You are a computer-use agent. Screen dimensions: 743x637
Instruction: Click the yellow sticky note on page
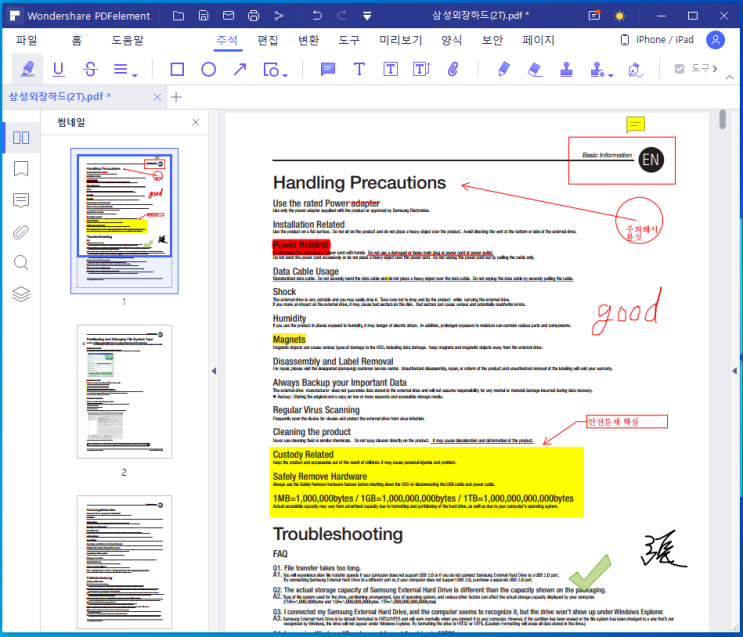click(x=635, y=125)
